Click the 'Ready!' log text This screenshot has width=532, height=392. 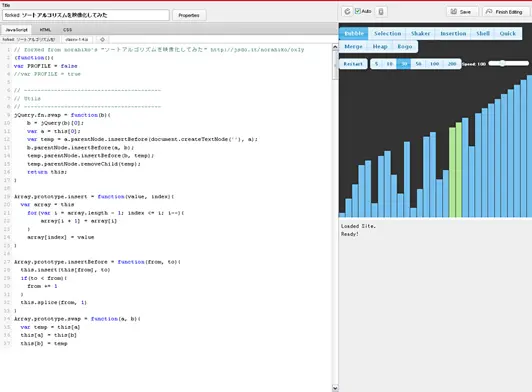click(349, 234)
